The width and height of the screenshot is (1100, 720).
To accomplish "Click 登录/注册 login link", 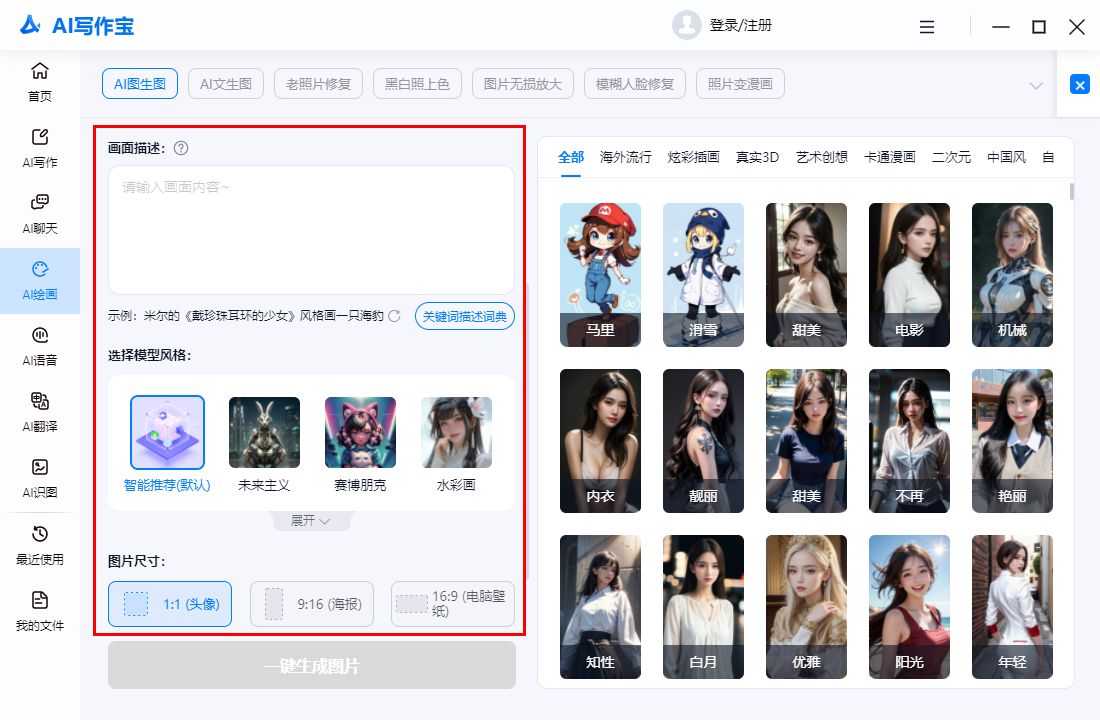I will [x=741, y=25].
